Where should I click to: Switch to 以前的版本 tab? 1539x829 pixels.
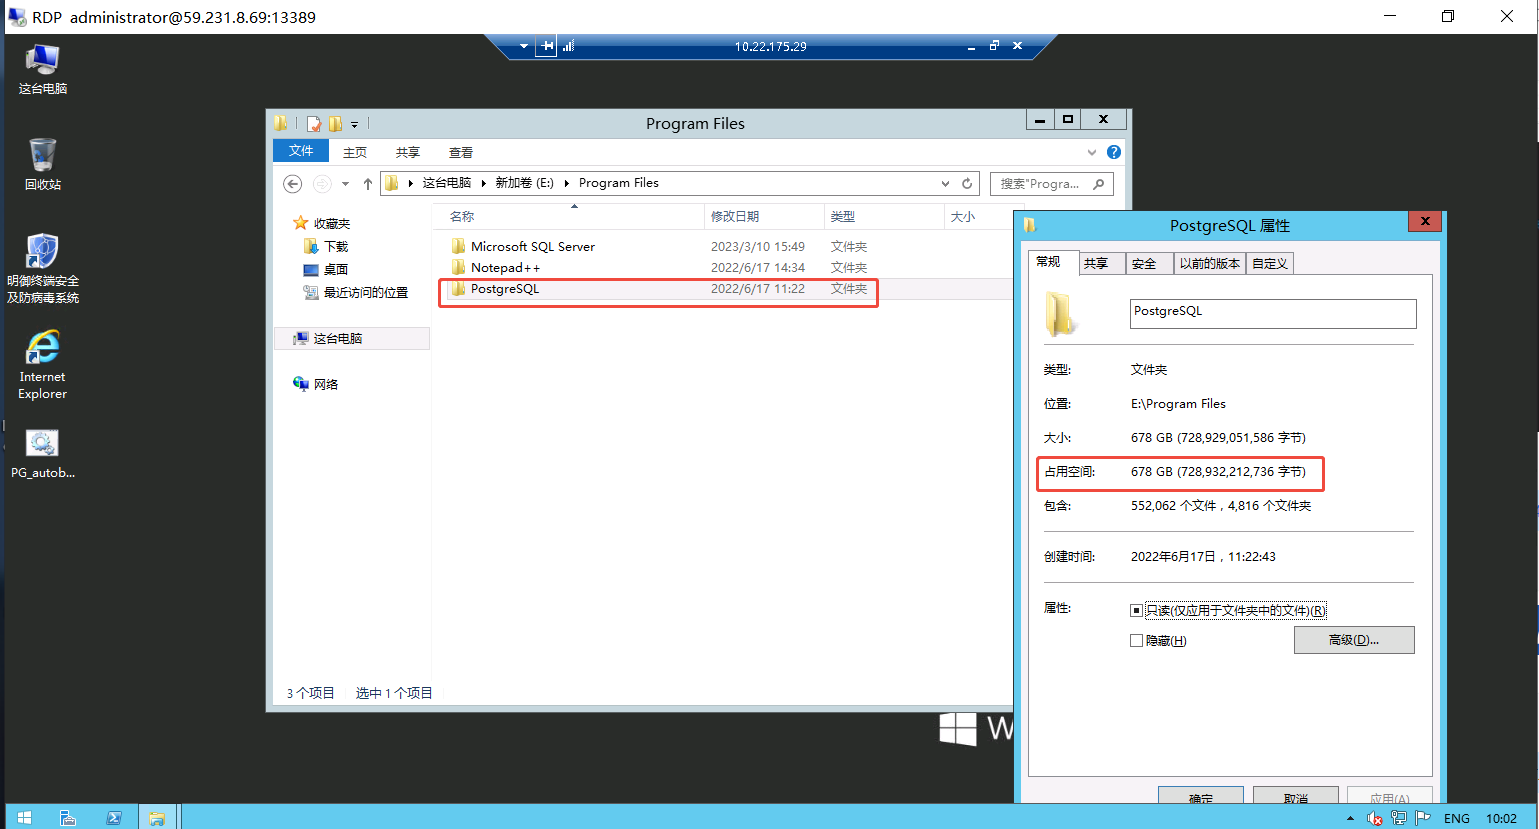(x=1210, y=263)
